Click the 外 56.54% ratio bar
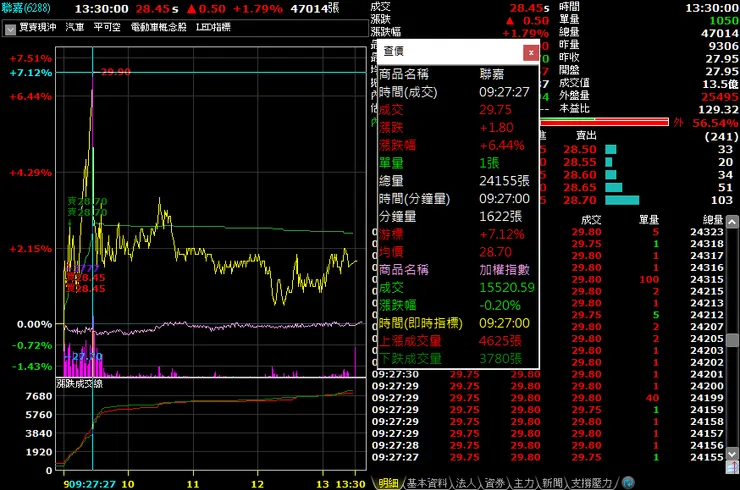This screenshot has height=490, width=740. (x=604, y=122)
